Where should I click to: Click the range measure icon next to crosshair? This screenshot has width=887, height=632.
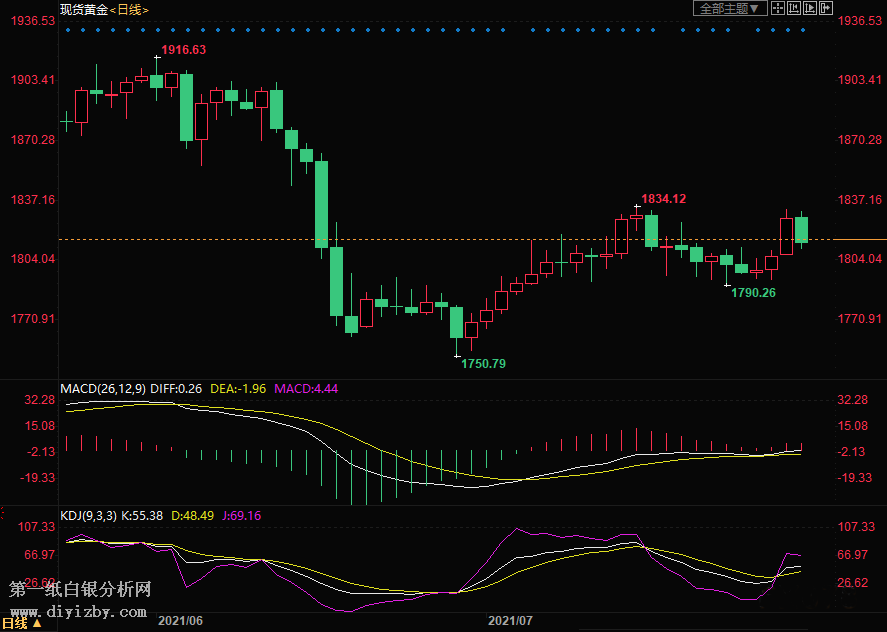[793, 9]
